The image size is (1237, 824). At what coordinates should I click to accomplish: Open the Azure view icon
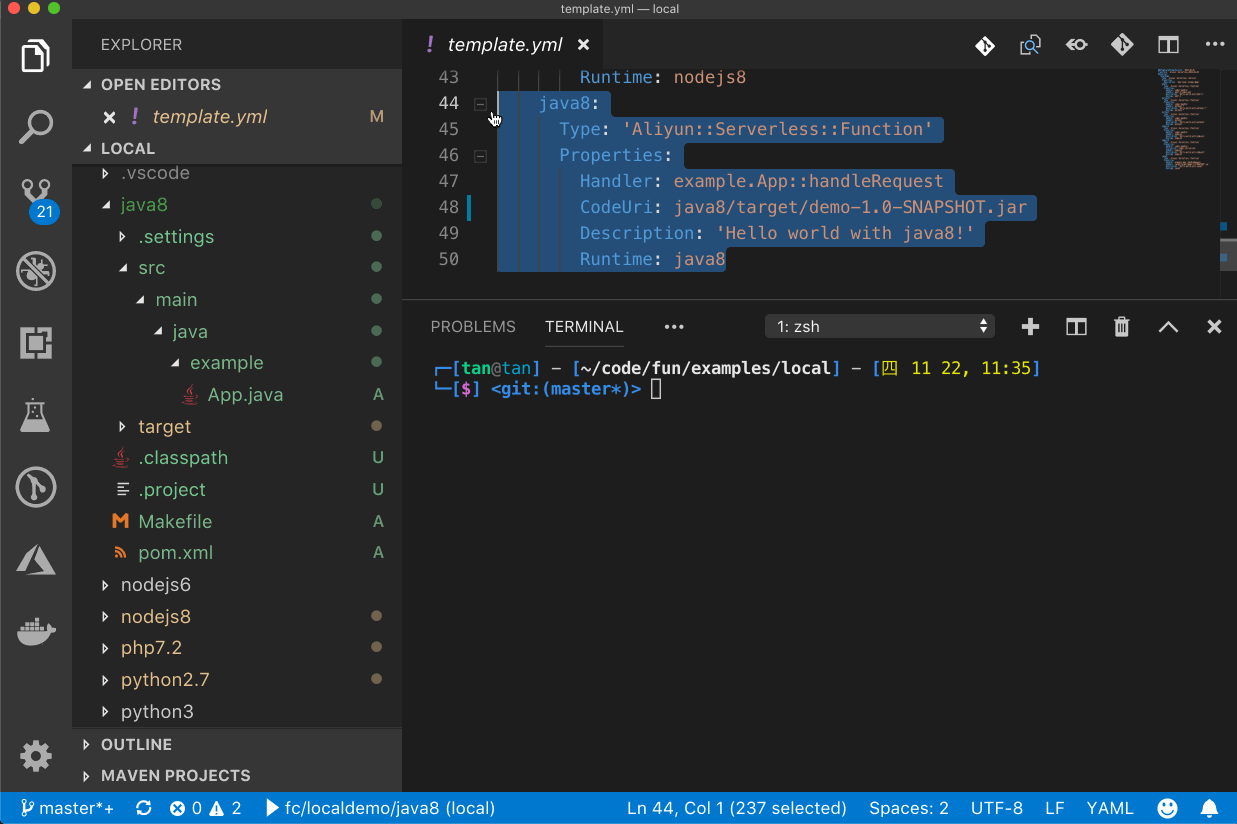point(36,560)
